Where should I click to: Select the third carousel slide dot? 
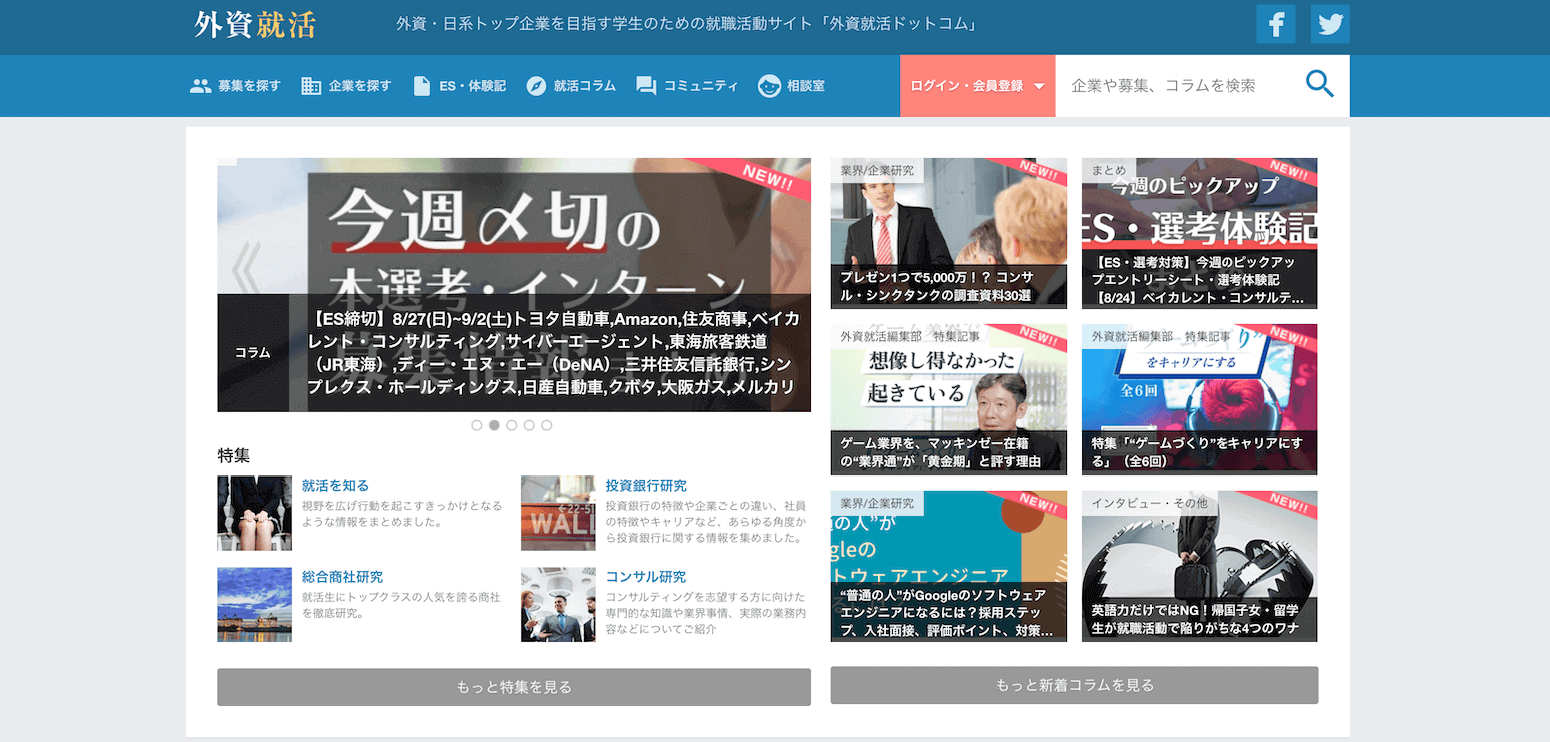pyautogui.click(x=512, y=425)
